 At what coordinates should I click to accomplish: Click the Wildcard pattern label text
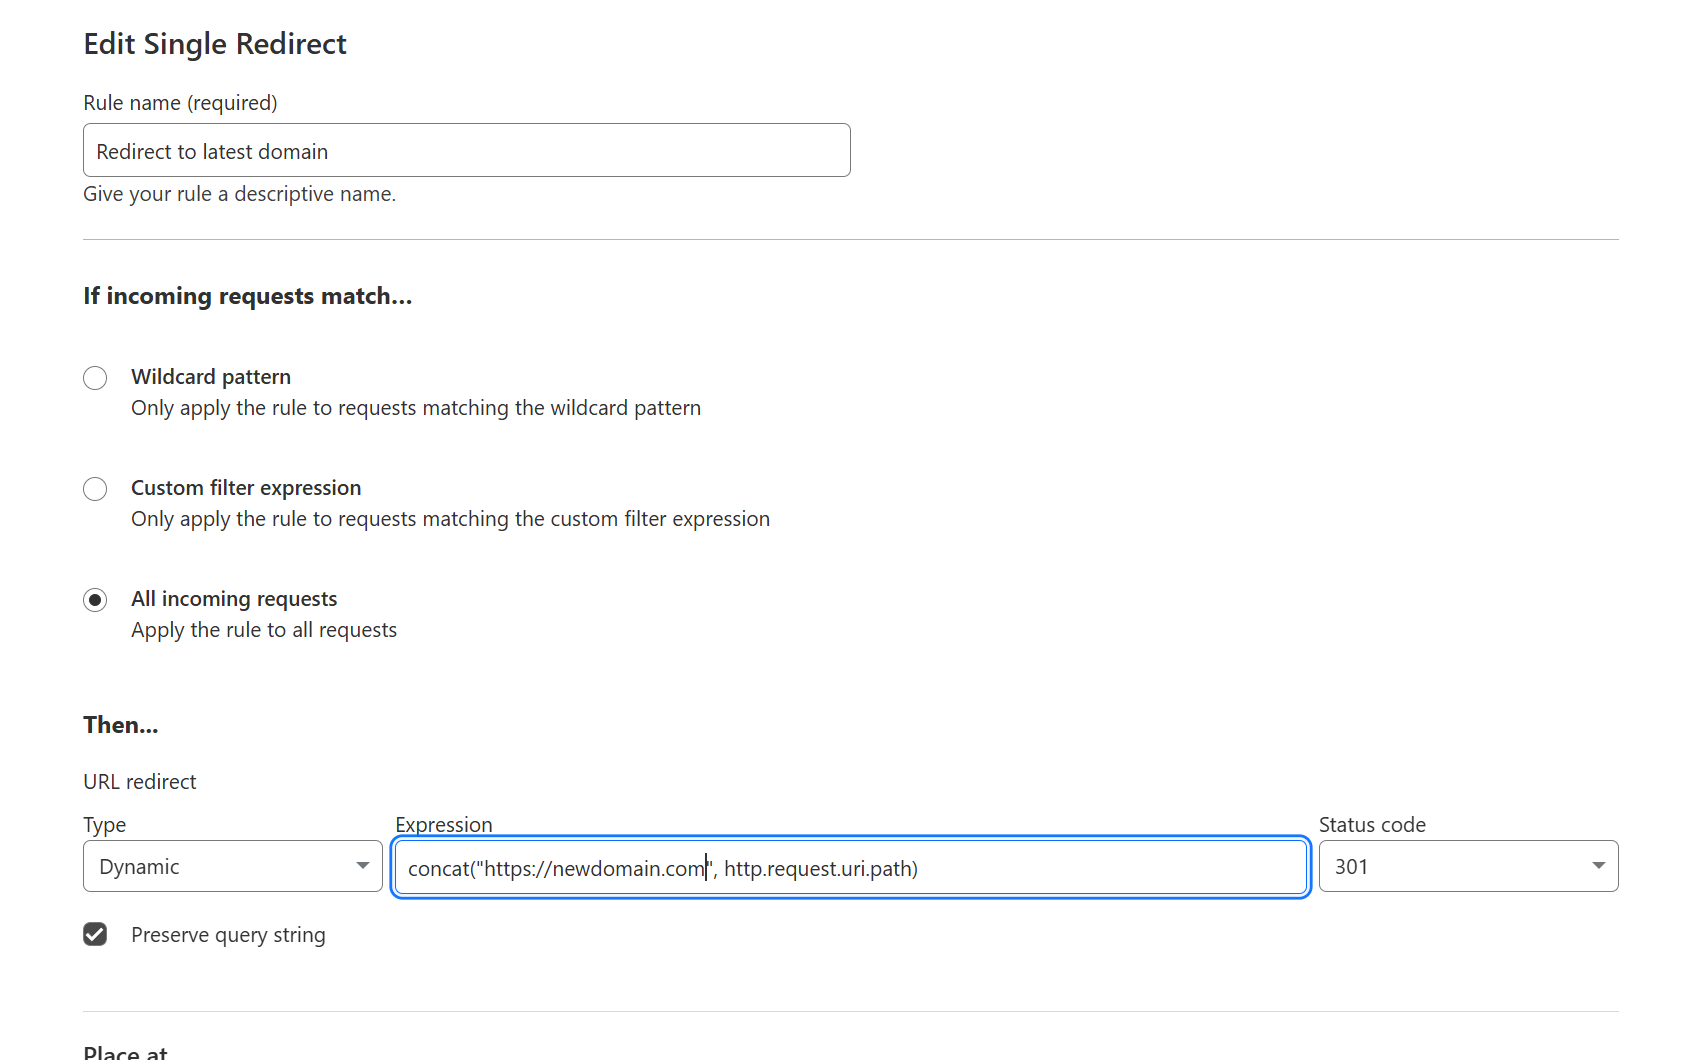[211, 377]
